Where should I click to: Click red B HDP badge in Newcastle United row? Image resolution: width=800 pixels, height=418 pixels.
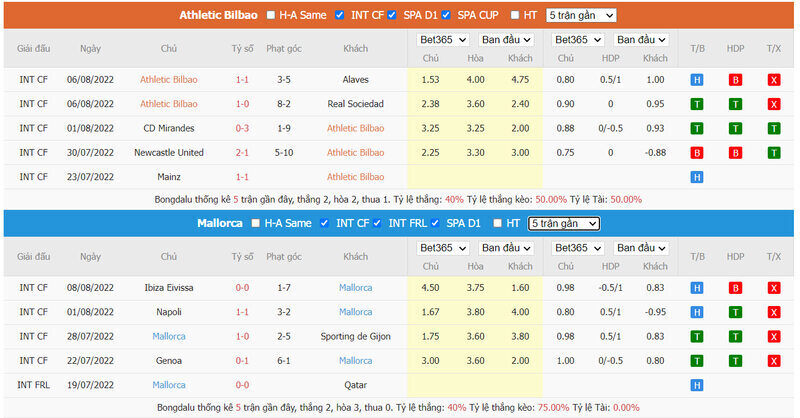point(735,153)
